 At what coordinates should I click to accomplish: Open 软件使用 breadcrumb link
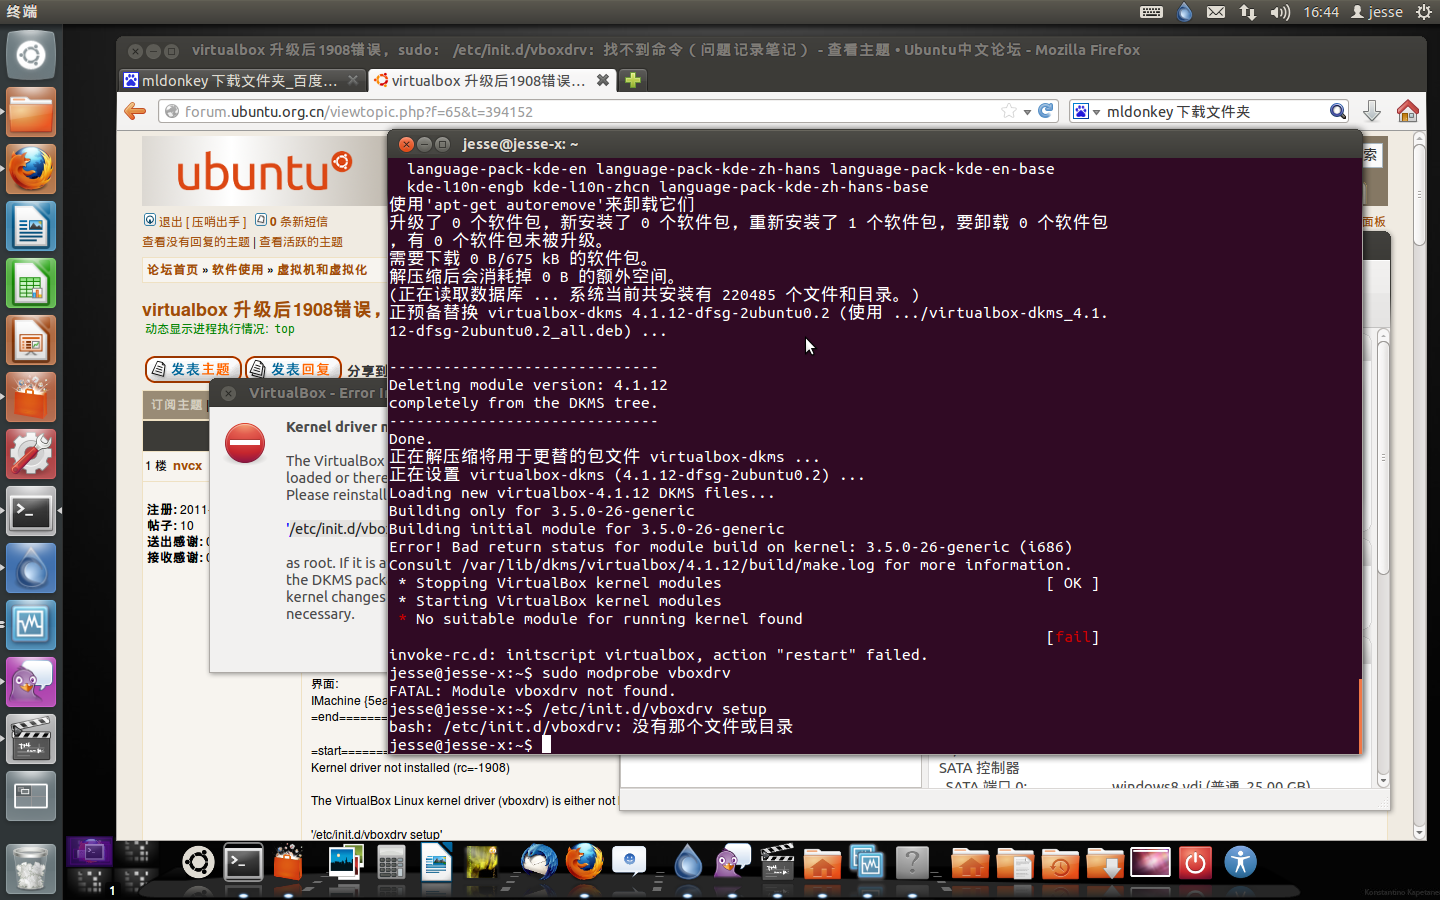tap(237, 270)
